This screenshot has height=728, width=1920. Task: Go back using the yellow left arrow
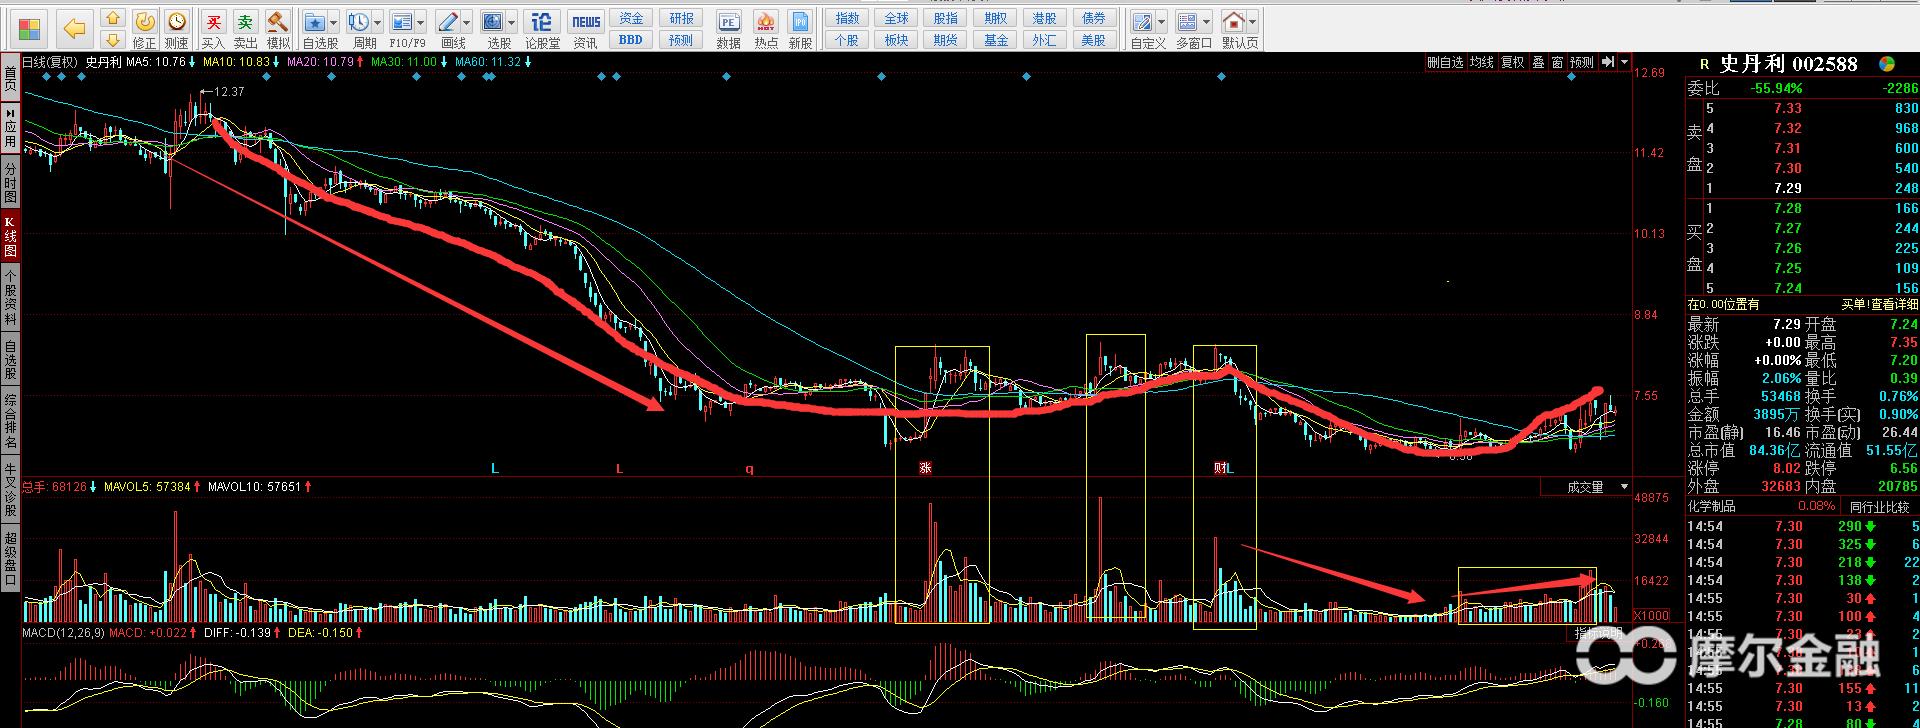[74, 29]
